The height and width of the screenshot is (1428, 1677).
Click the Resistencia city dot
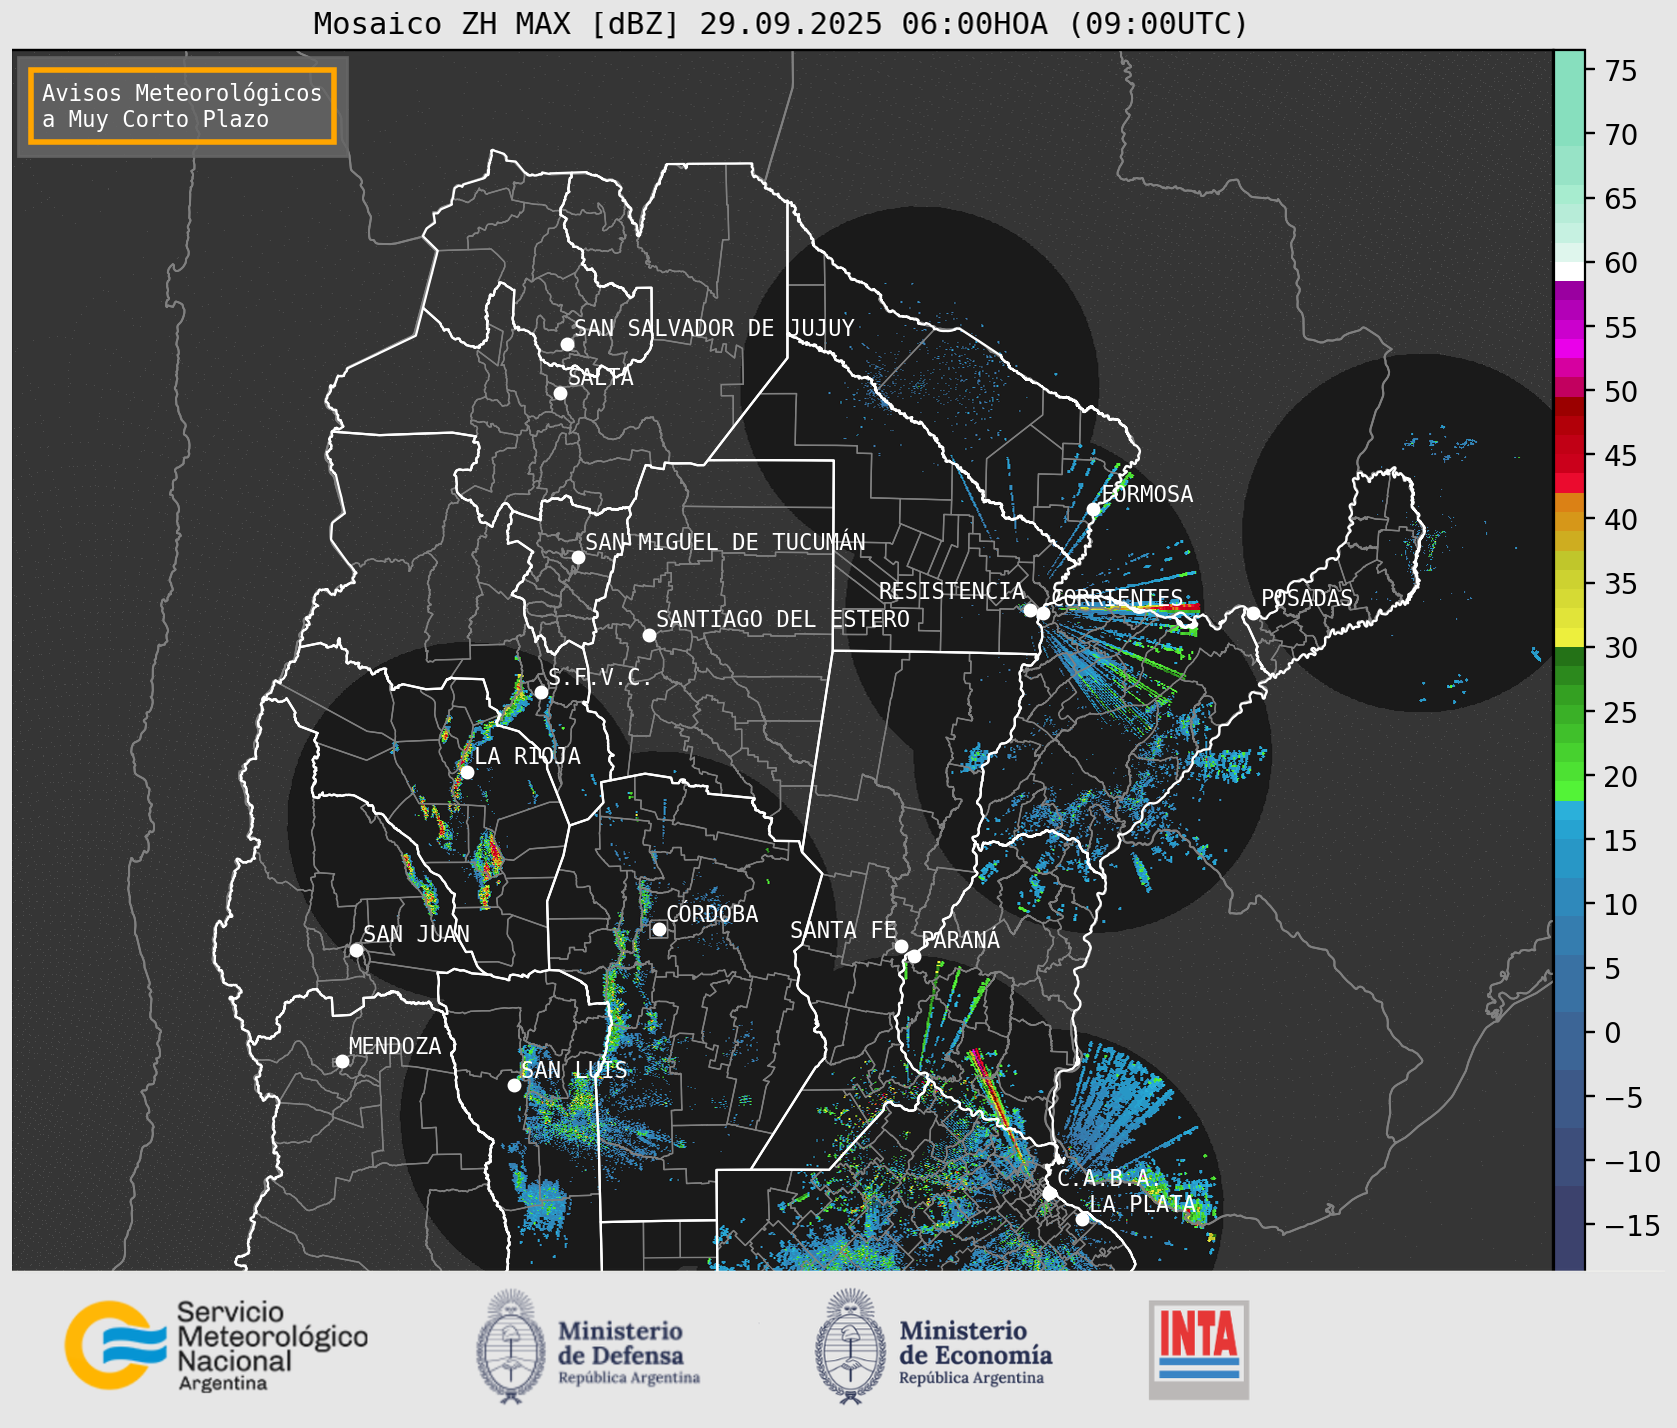(x=1030, y=609)
